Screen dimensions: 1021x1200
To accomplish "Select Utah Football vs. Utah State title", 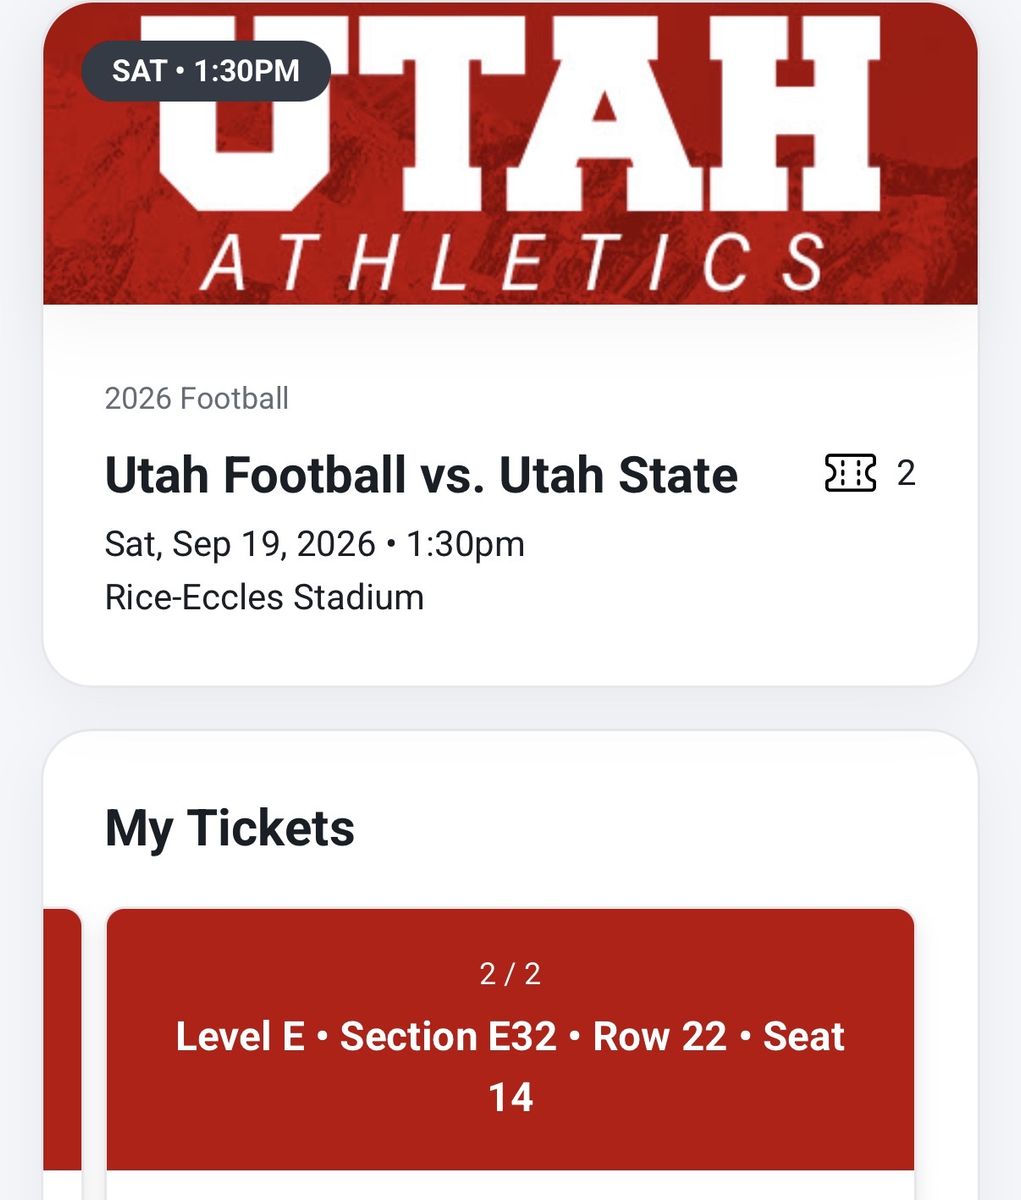I will point(421,474).
